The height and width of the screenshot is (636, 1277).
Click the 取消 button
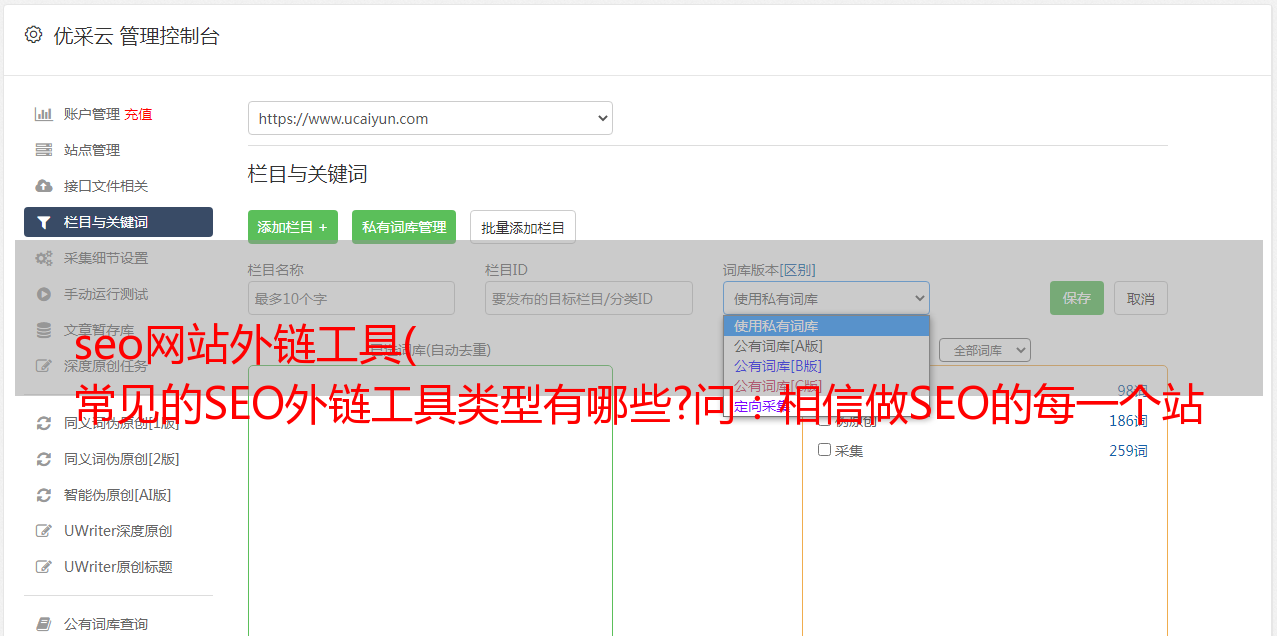(1141, 298)
